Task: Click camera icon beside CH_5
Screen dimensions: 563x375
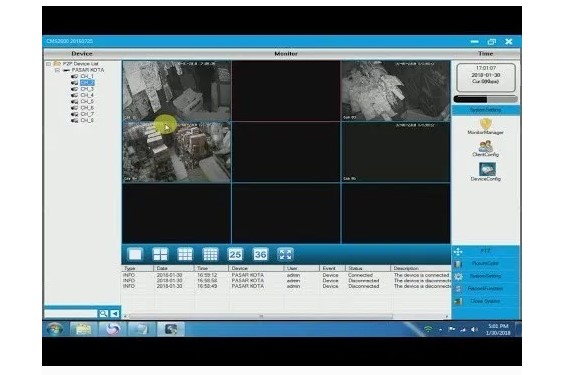Action: pos(74,101)
